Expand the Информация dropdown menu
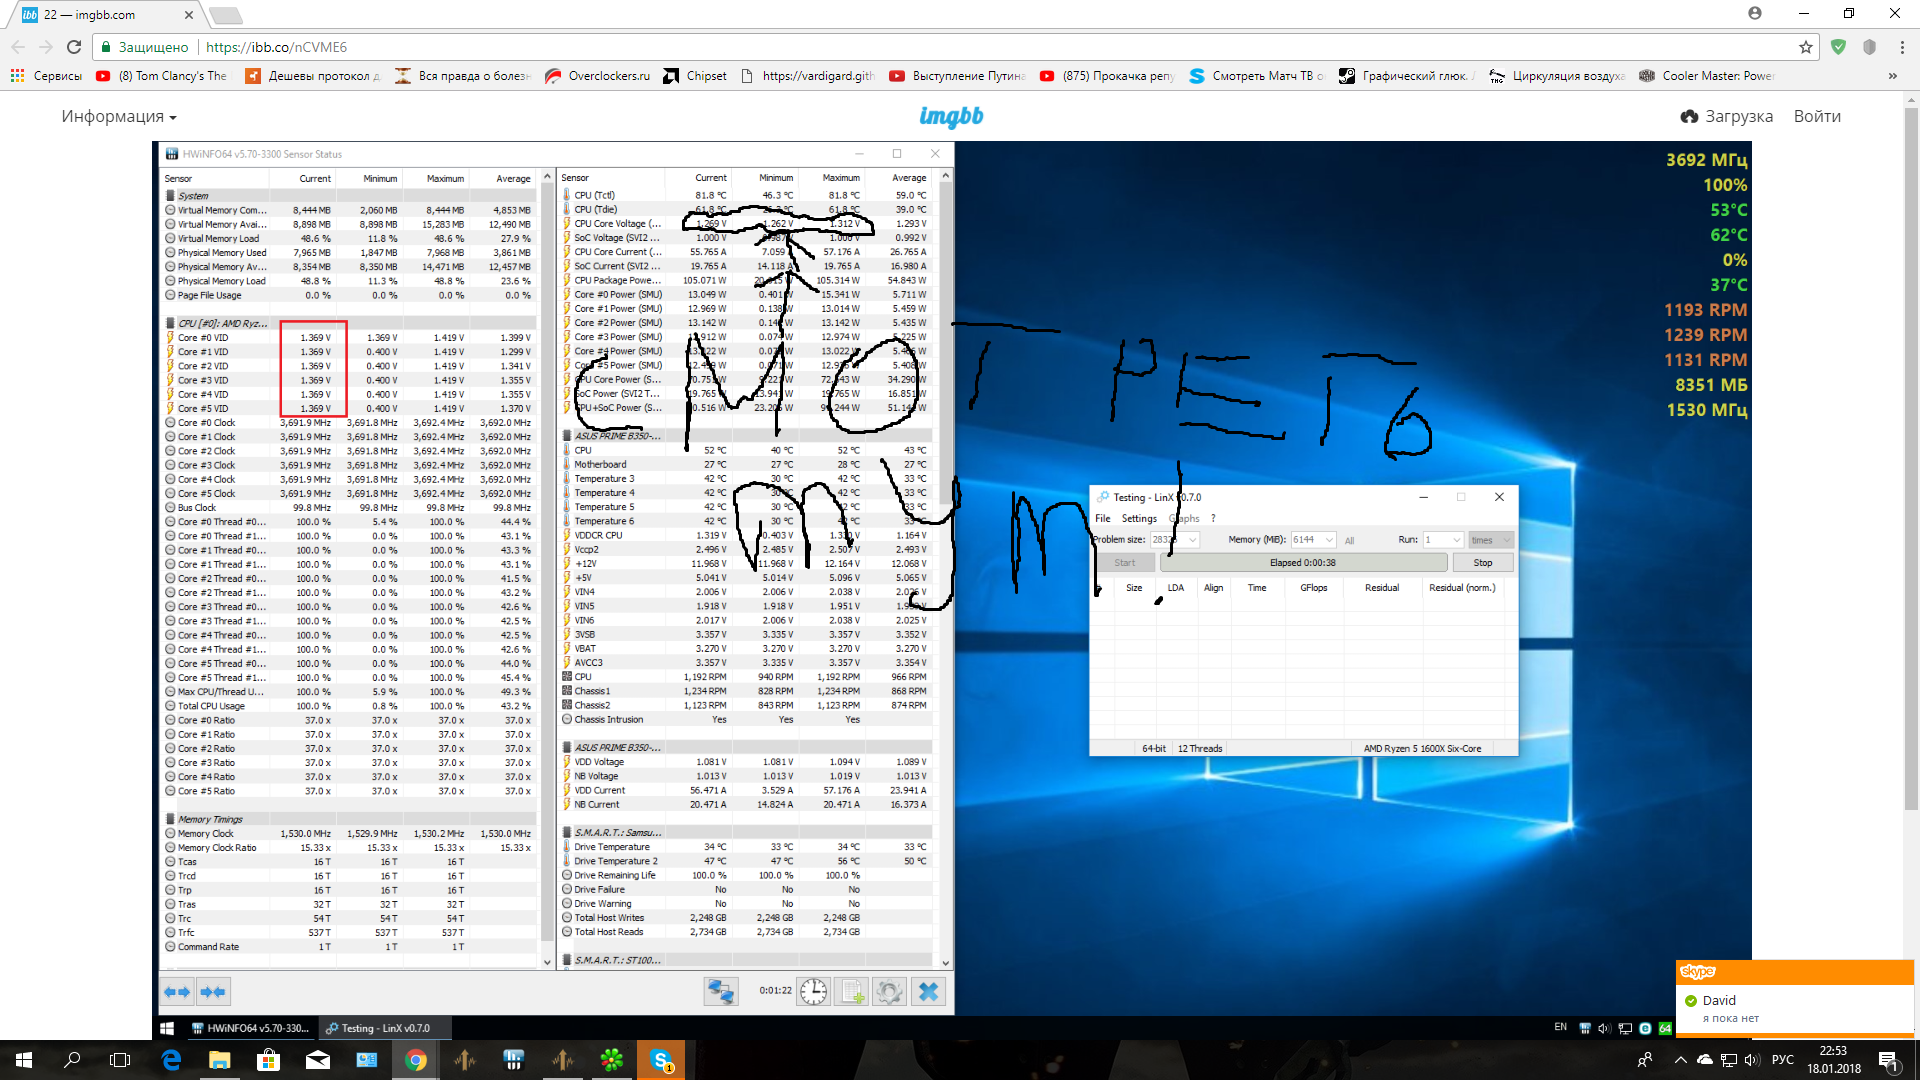 pyautogui.click(x=118, y=117)
